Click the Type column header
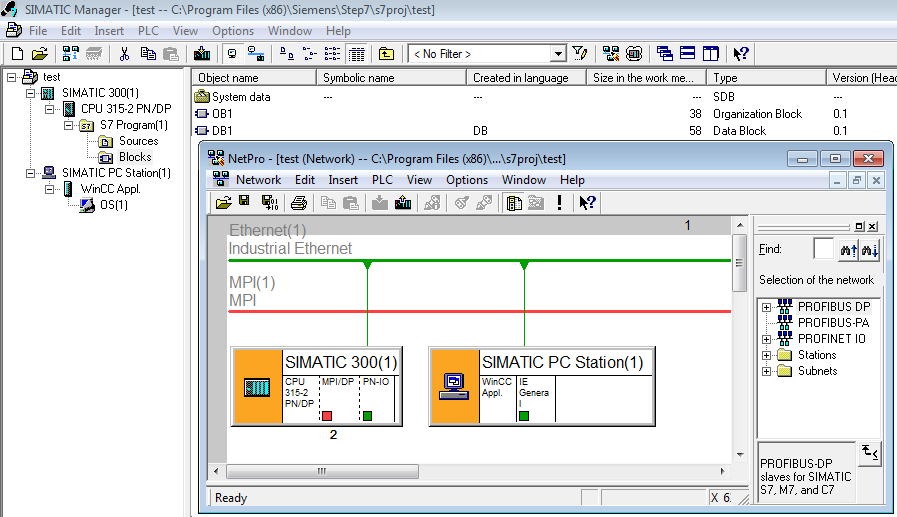The height and width of the screenshot is (517, 897). pos(767,78)
